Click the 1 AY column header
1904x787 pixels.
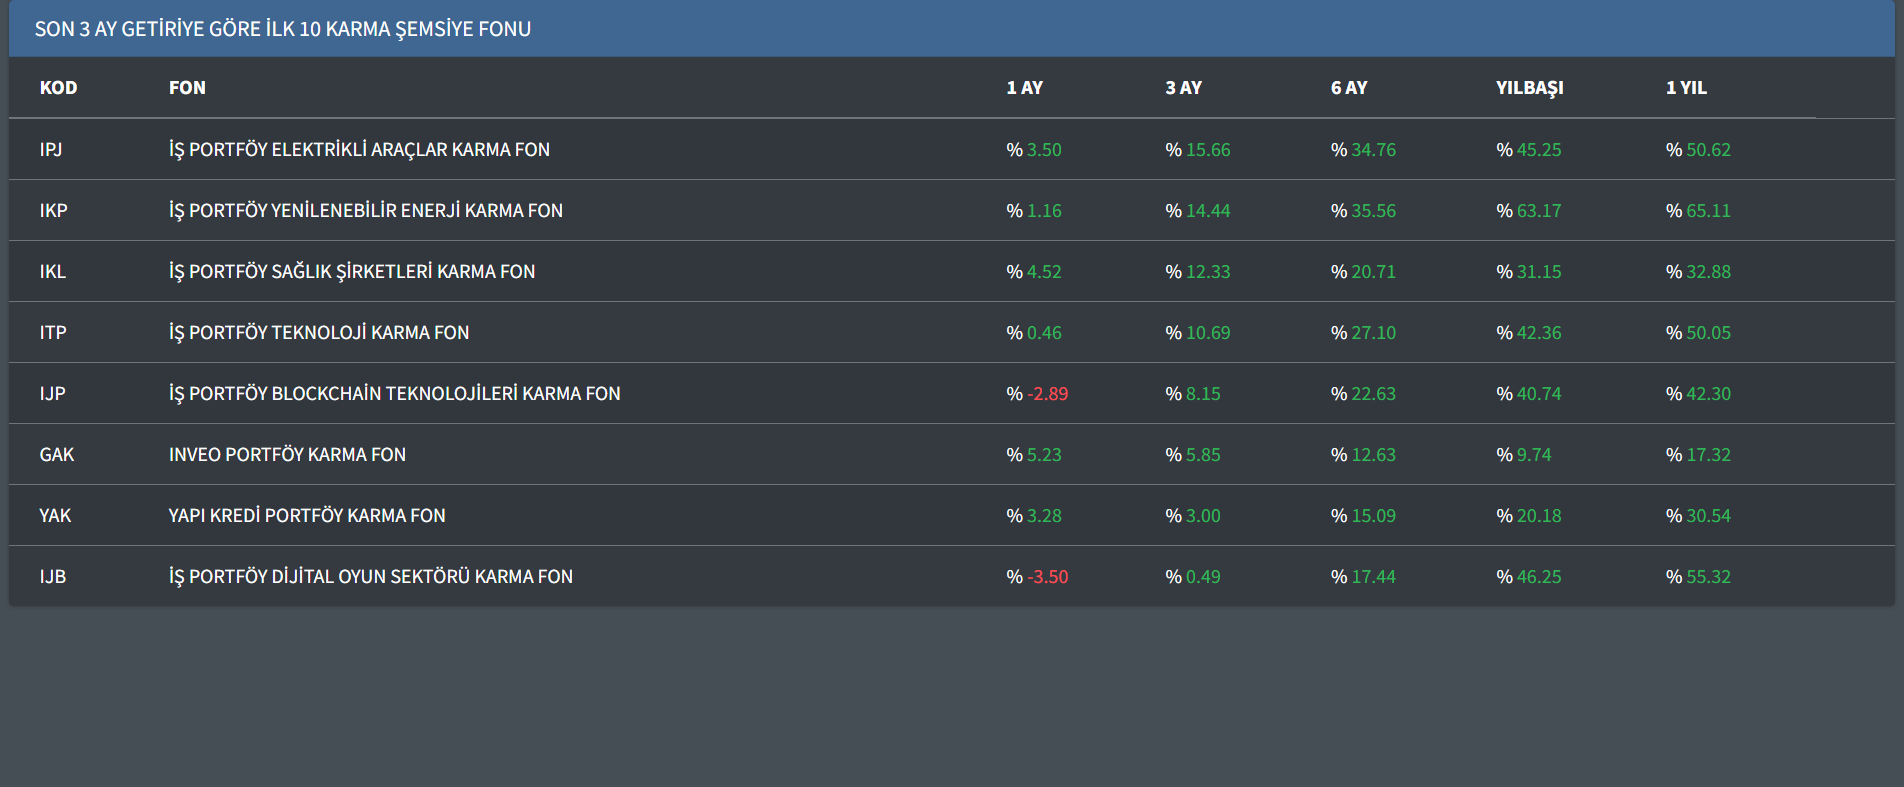[x=1024, y=88]
